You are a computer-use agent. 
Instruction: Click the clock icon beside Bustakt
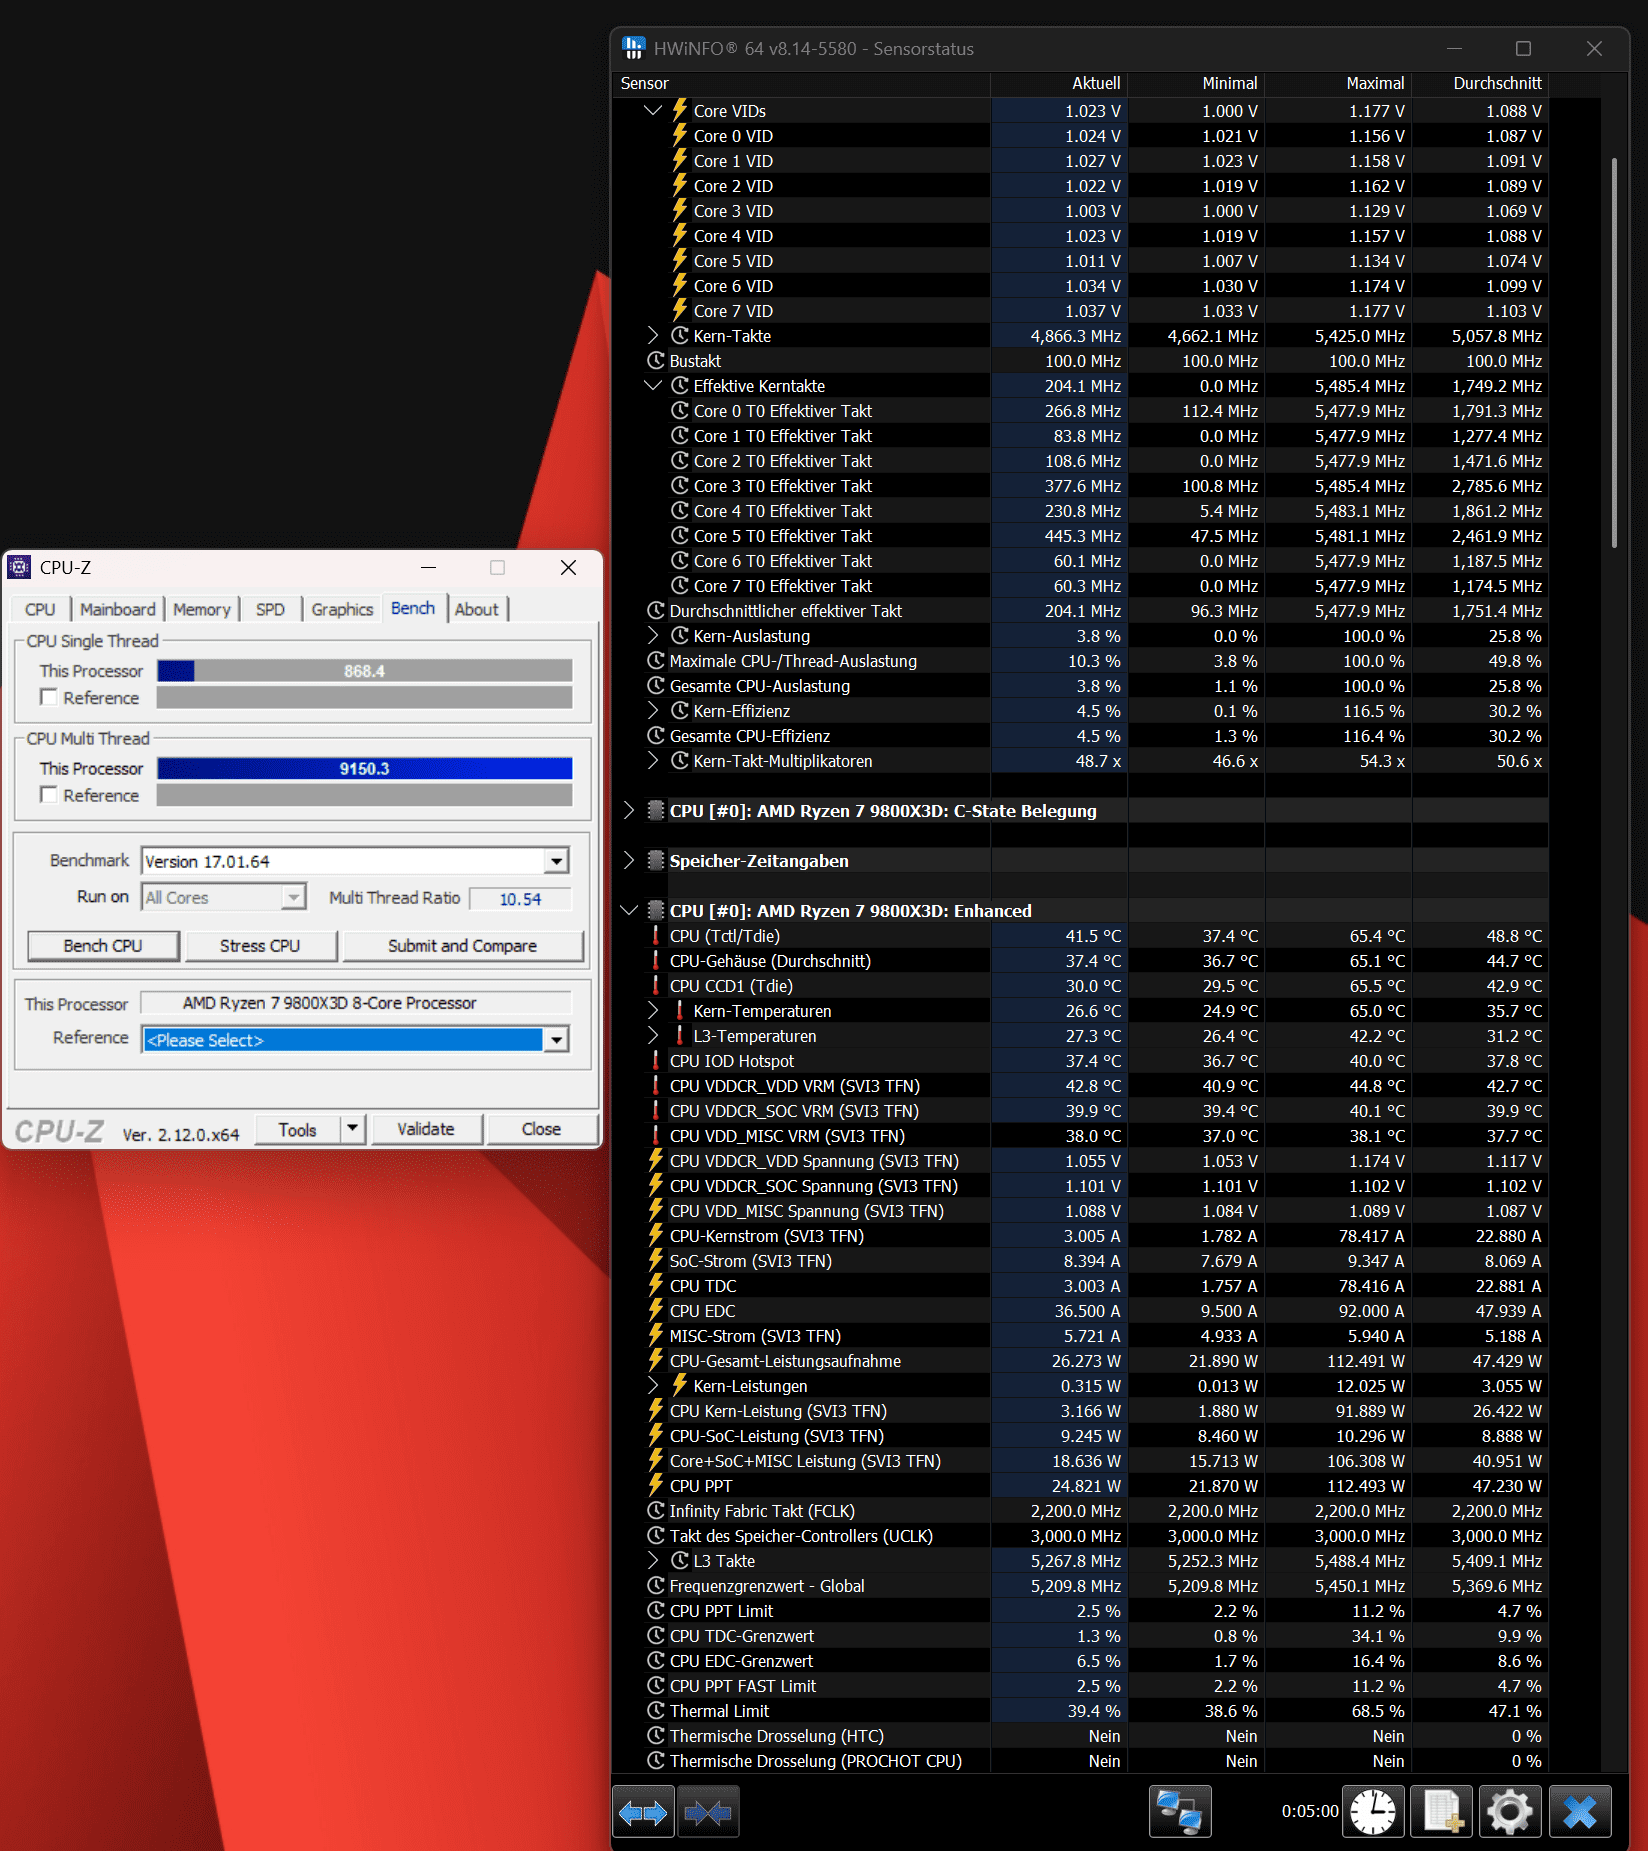pos(656,360)
